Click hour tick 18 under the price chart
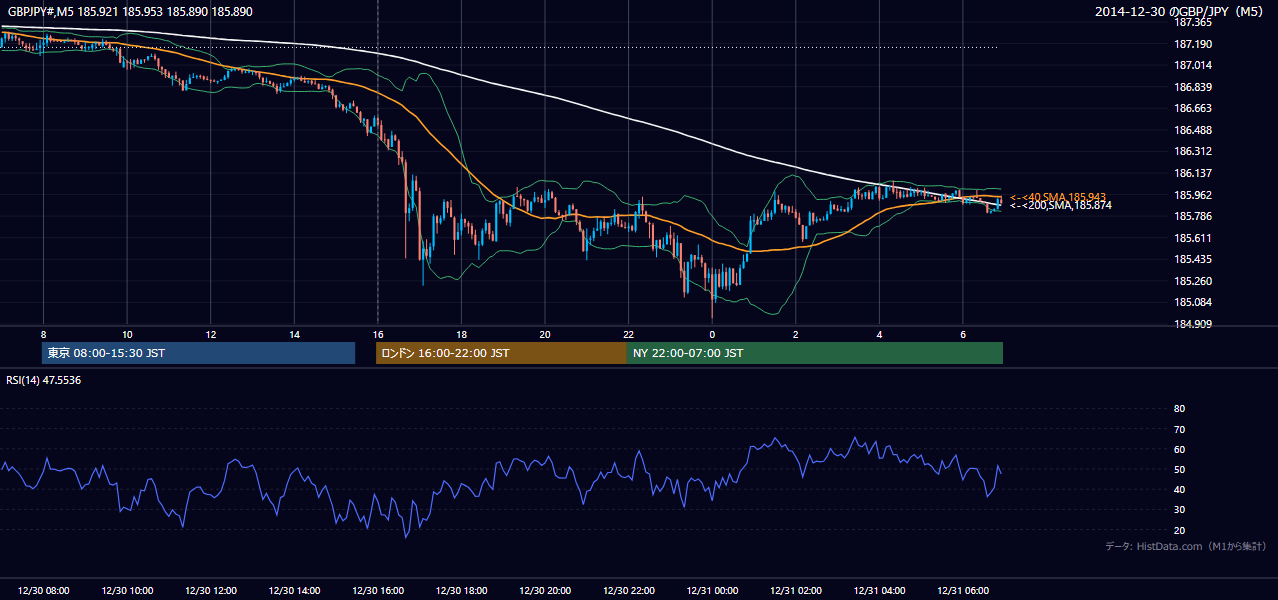The width and height of the screenshot is (1278, 600). [461, 334]
